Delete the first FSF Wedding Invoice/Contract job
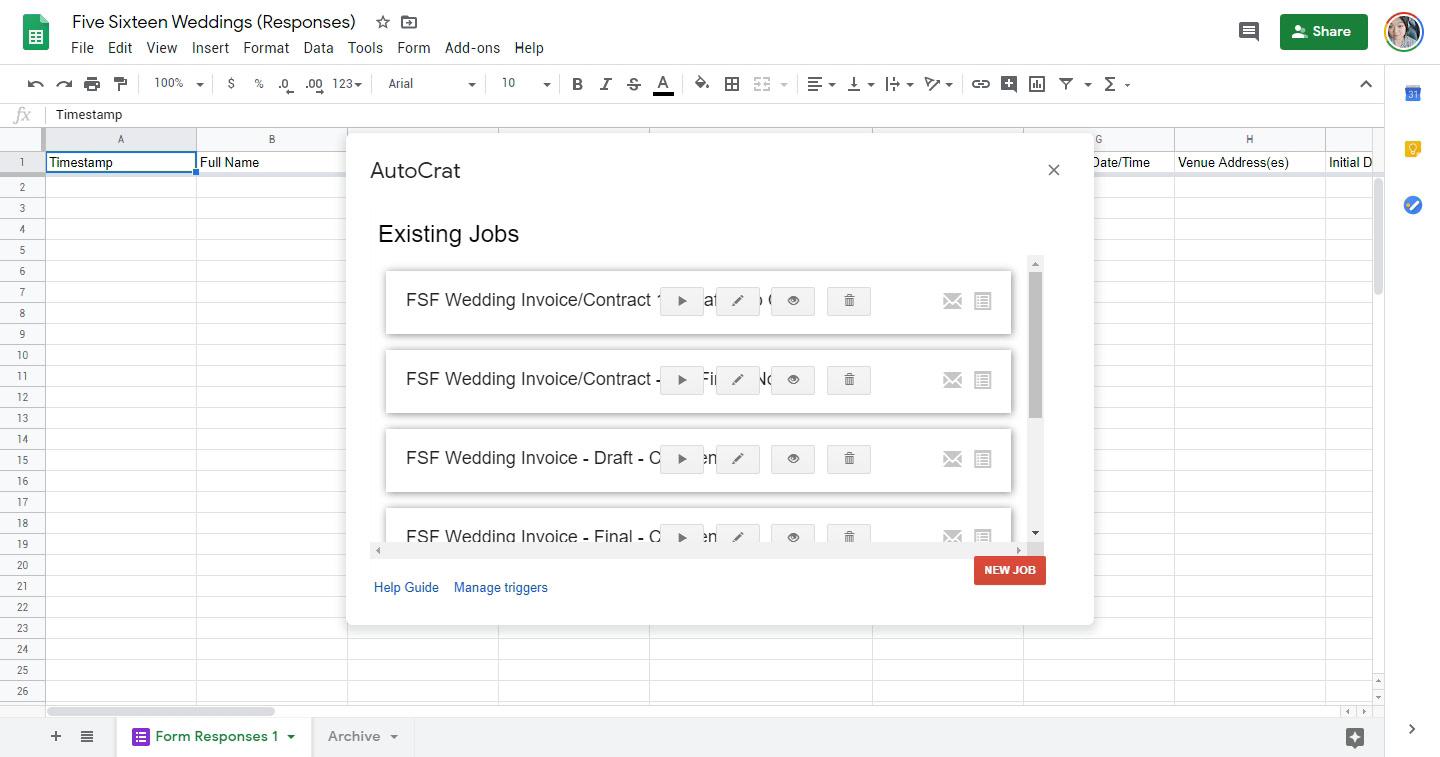The height and width of the screenshot is (757, 1440). pyautogui.click(x=849, y=301)
